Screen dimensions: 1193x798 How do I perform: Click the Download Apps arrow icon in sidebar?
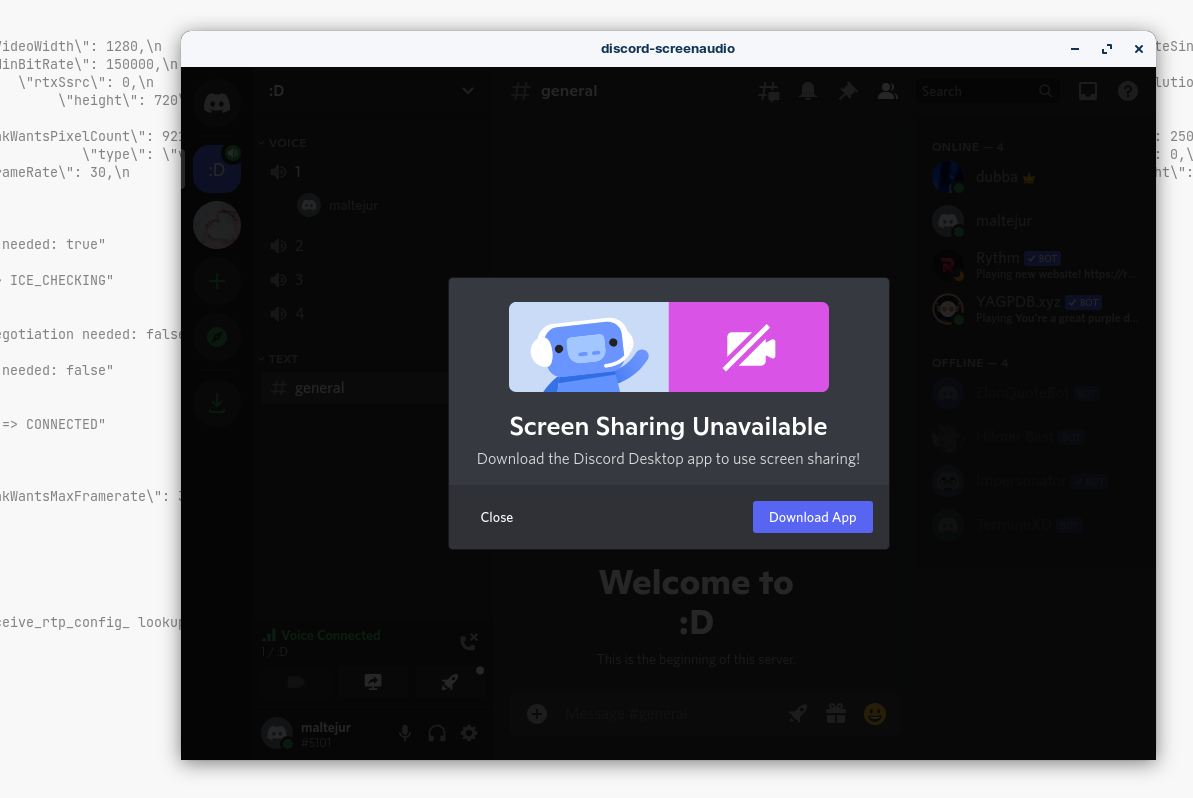click(217, 402)
